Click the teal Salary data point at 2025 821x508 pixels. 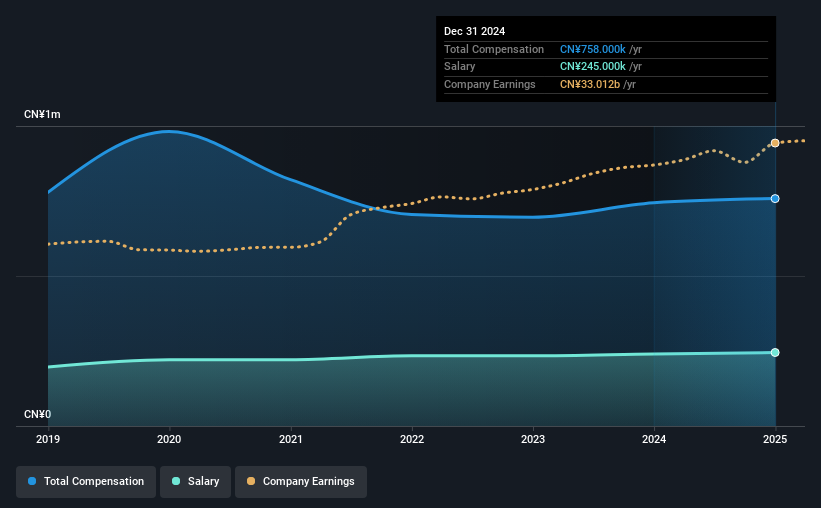point(775,352)
